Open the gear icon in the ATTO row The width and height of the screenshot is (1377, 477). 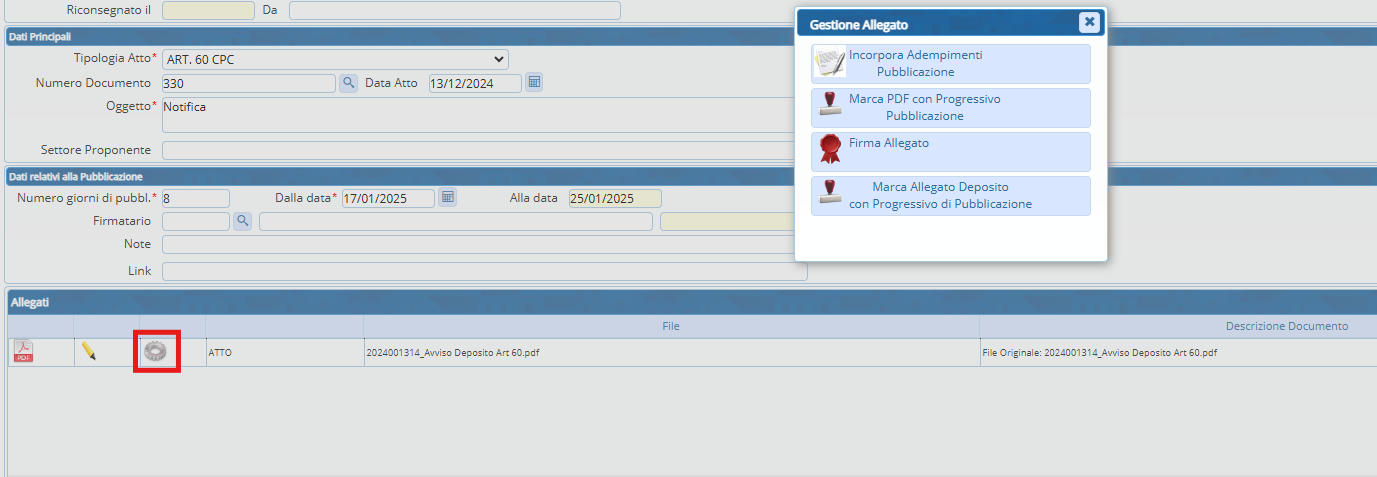click(x=156, y=351)
